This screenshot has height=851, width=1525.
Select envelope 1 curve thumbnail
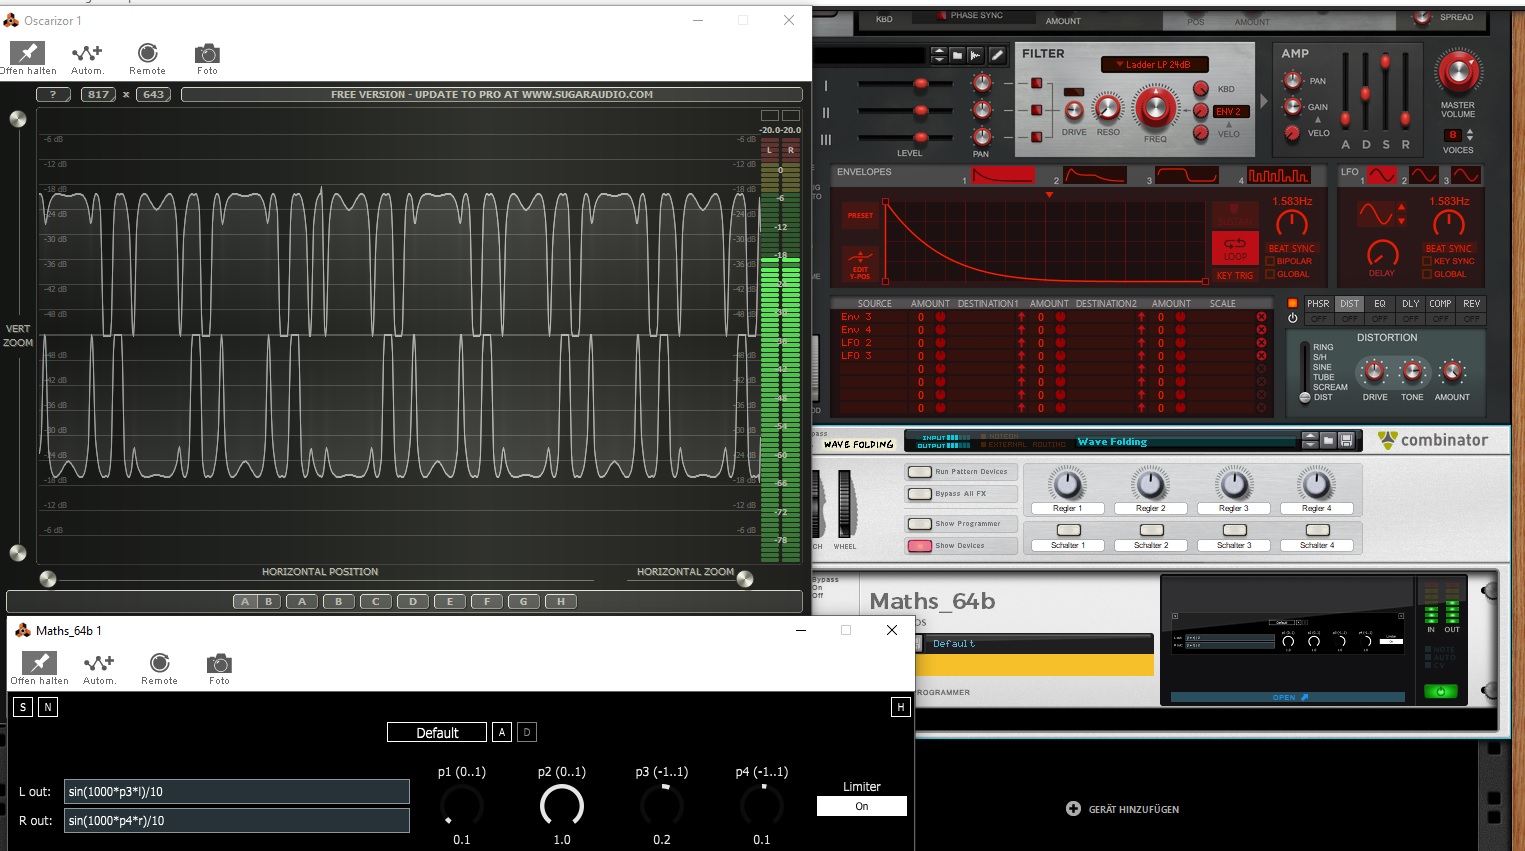(x=1003, y=175)
